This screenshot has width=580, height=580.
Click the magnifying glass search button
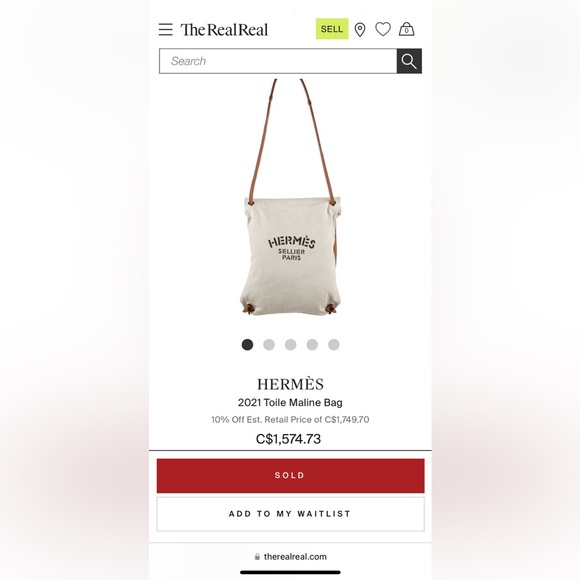[409, 61]
